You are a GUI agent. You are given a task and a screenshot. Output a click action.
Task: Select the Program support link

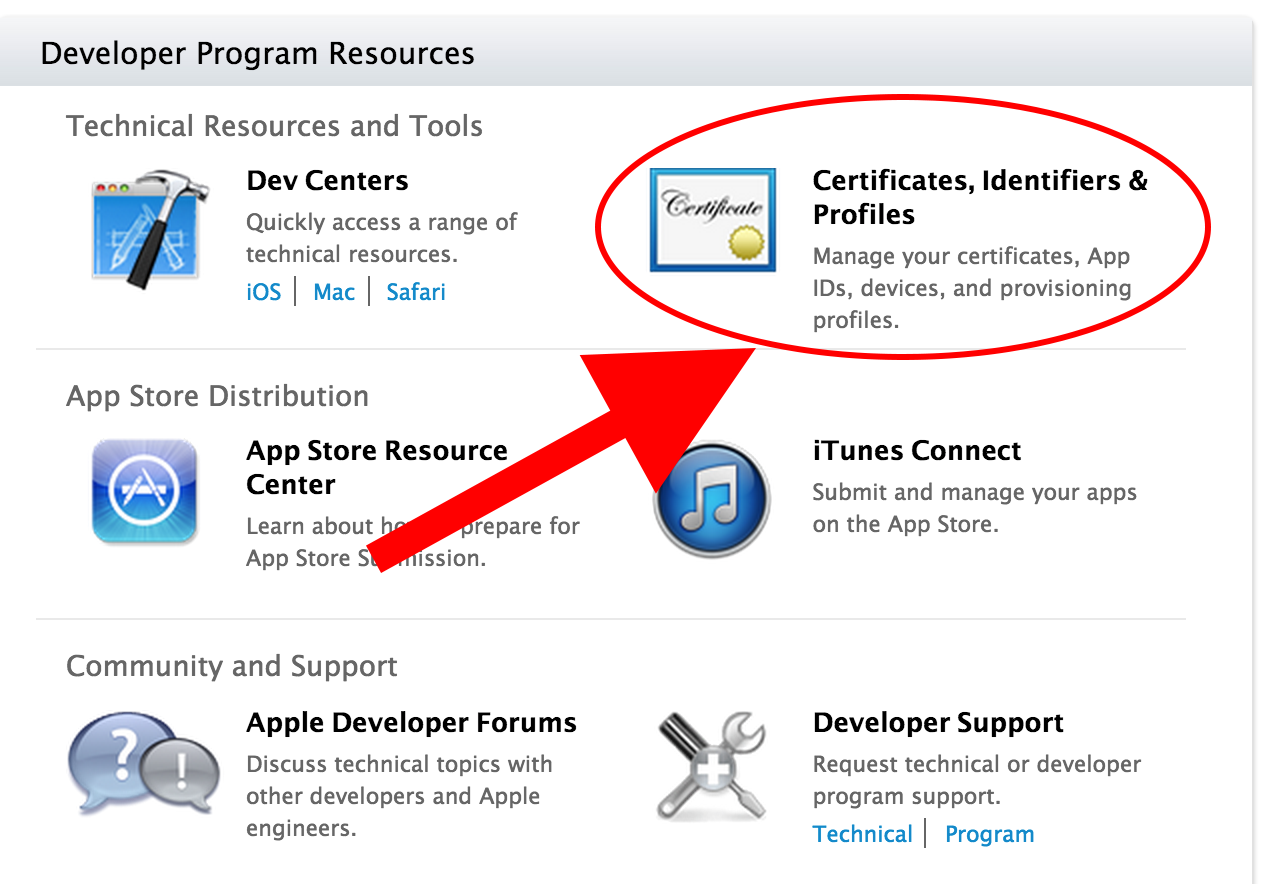click(x=990, y=834)
